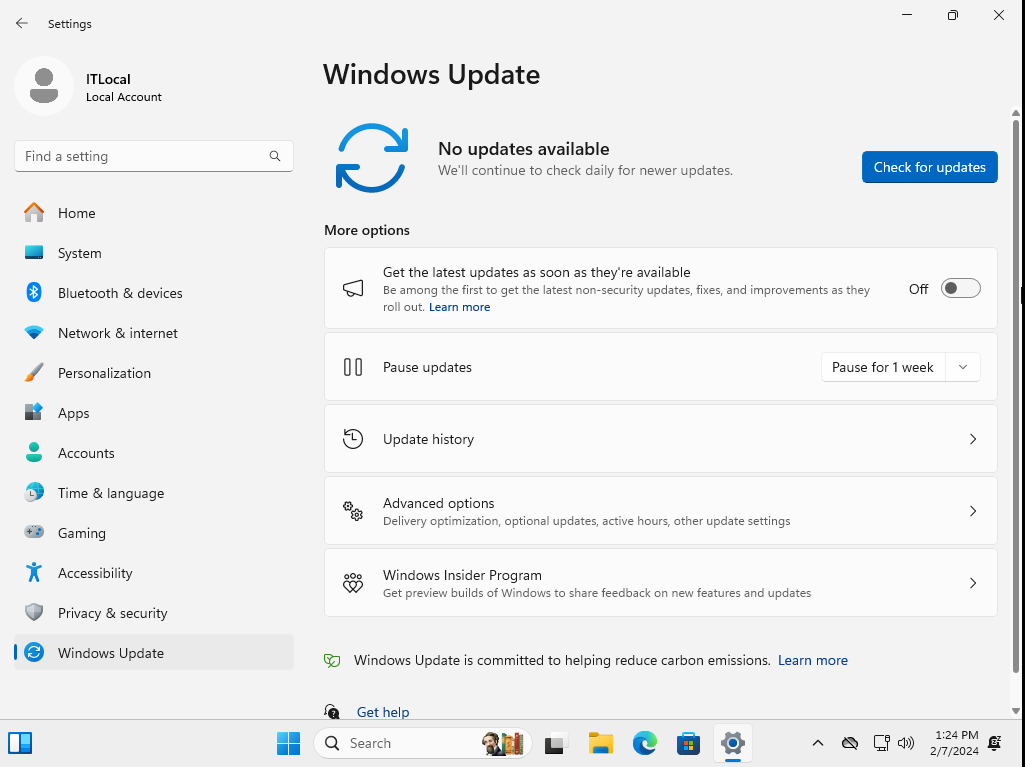The image size is (1025, 767).
Task: Expand Advanced options chevron
Action: tap(973, 511)
